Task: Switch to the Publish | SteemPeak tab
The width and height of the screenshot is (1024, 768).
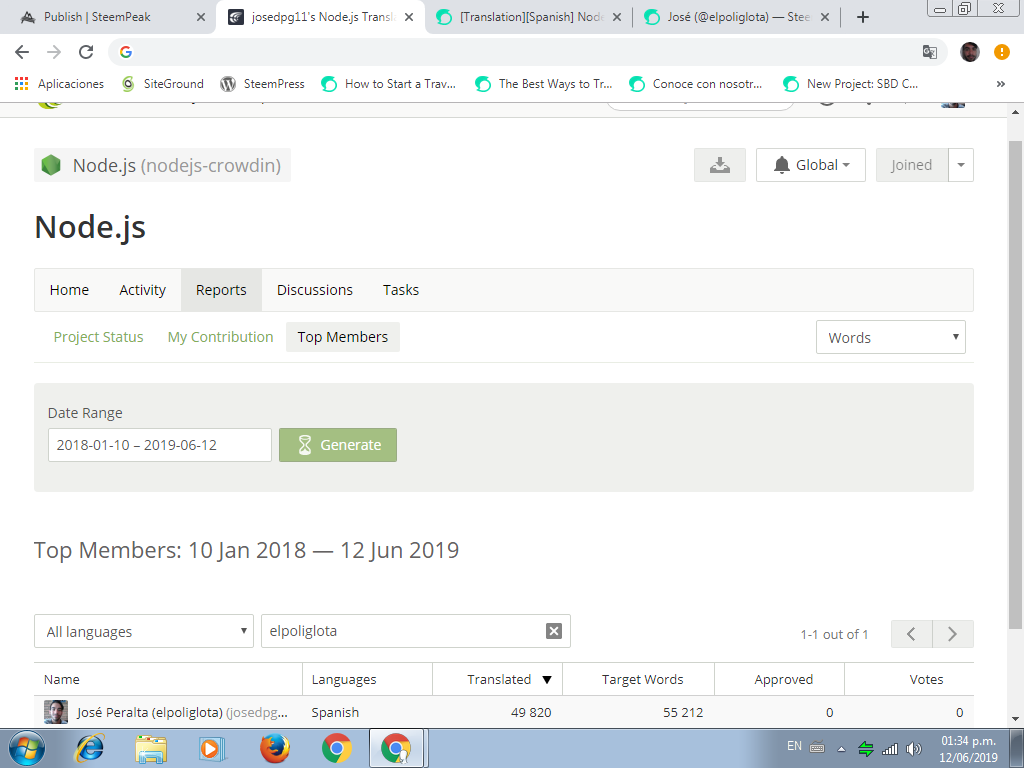Action: click(x=98, y=17)
